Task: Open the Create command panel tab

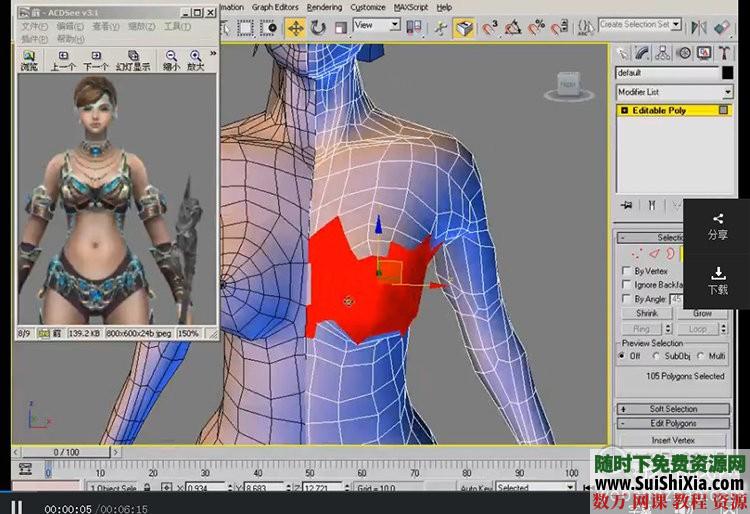Action: coord(622,54)
